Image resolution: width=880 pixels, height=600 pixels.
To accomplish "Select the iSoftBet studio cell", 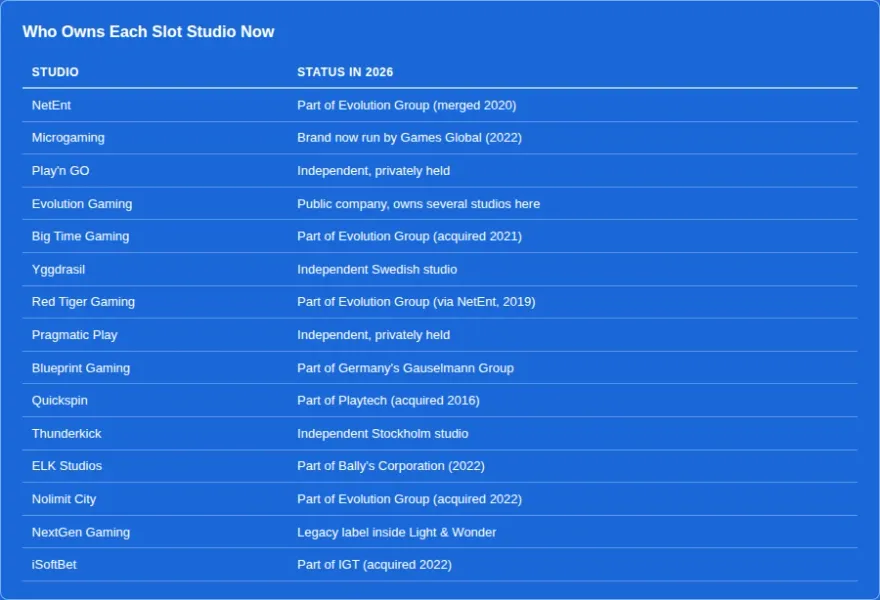I will click(x=54, y=565).
